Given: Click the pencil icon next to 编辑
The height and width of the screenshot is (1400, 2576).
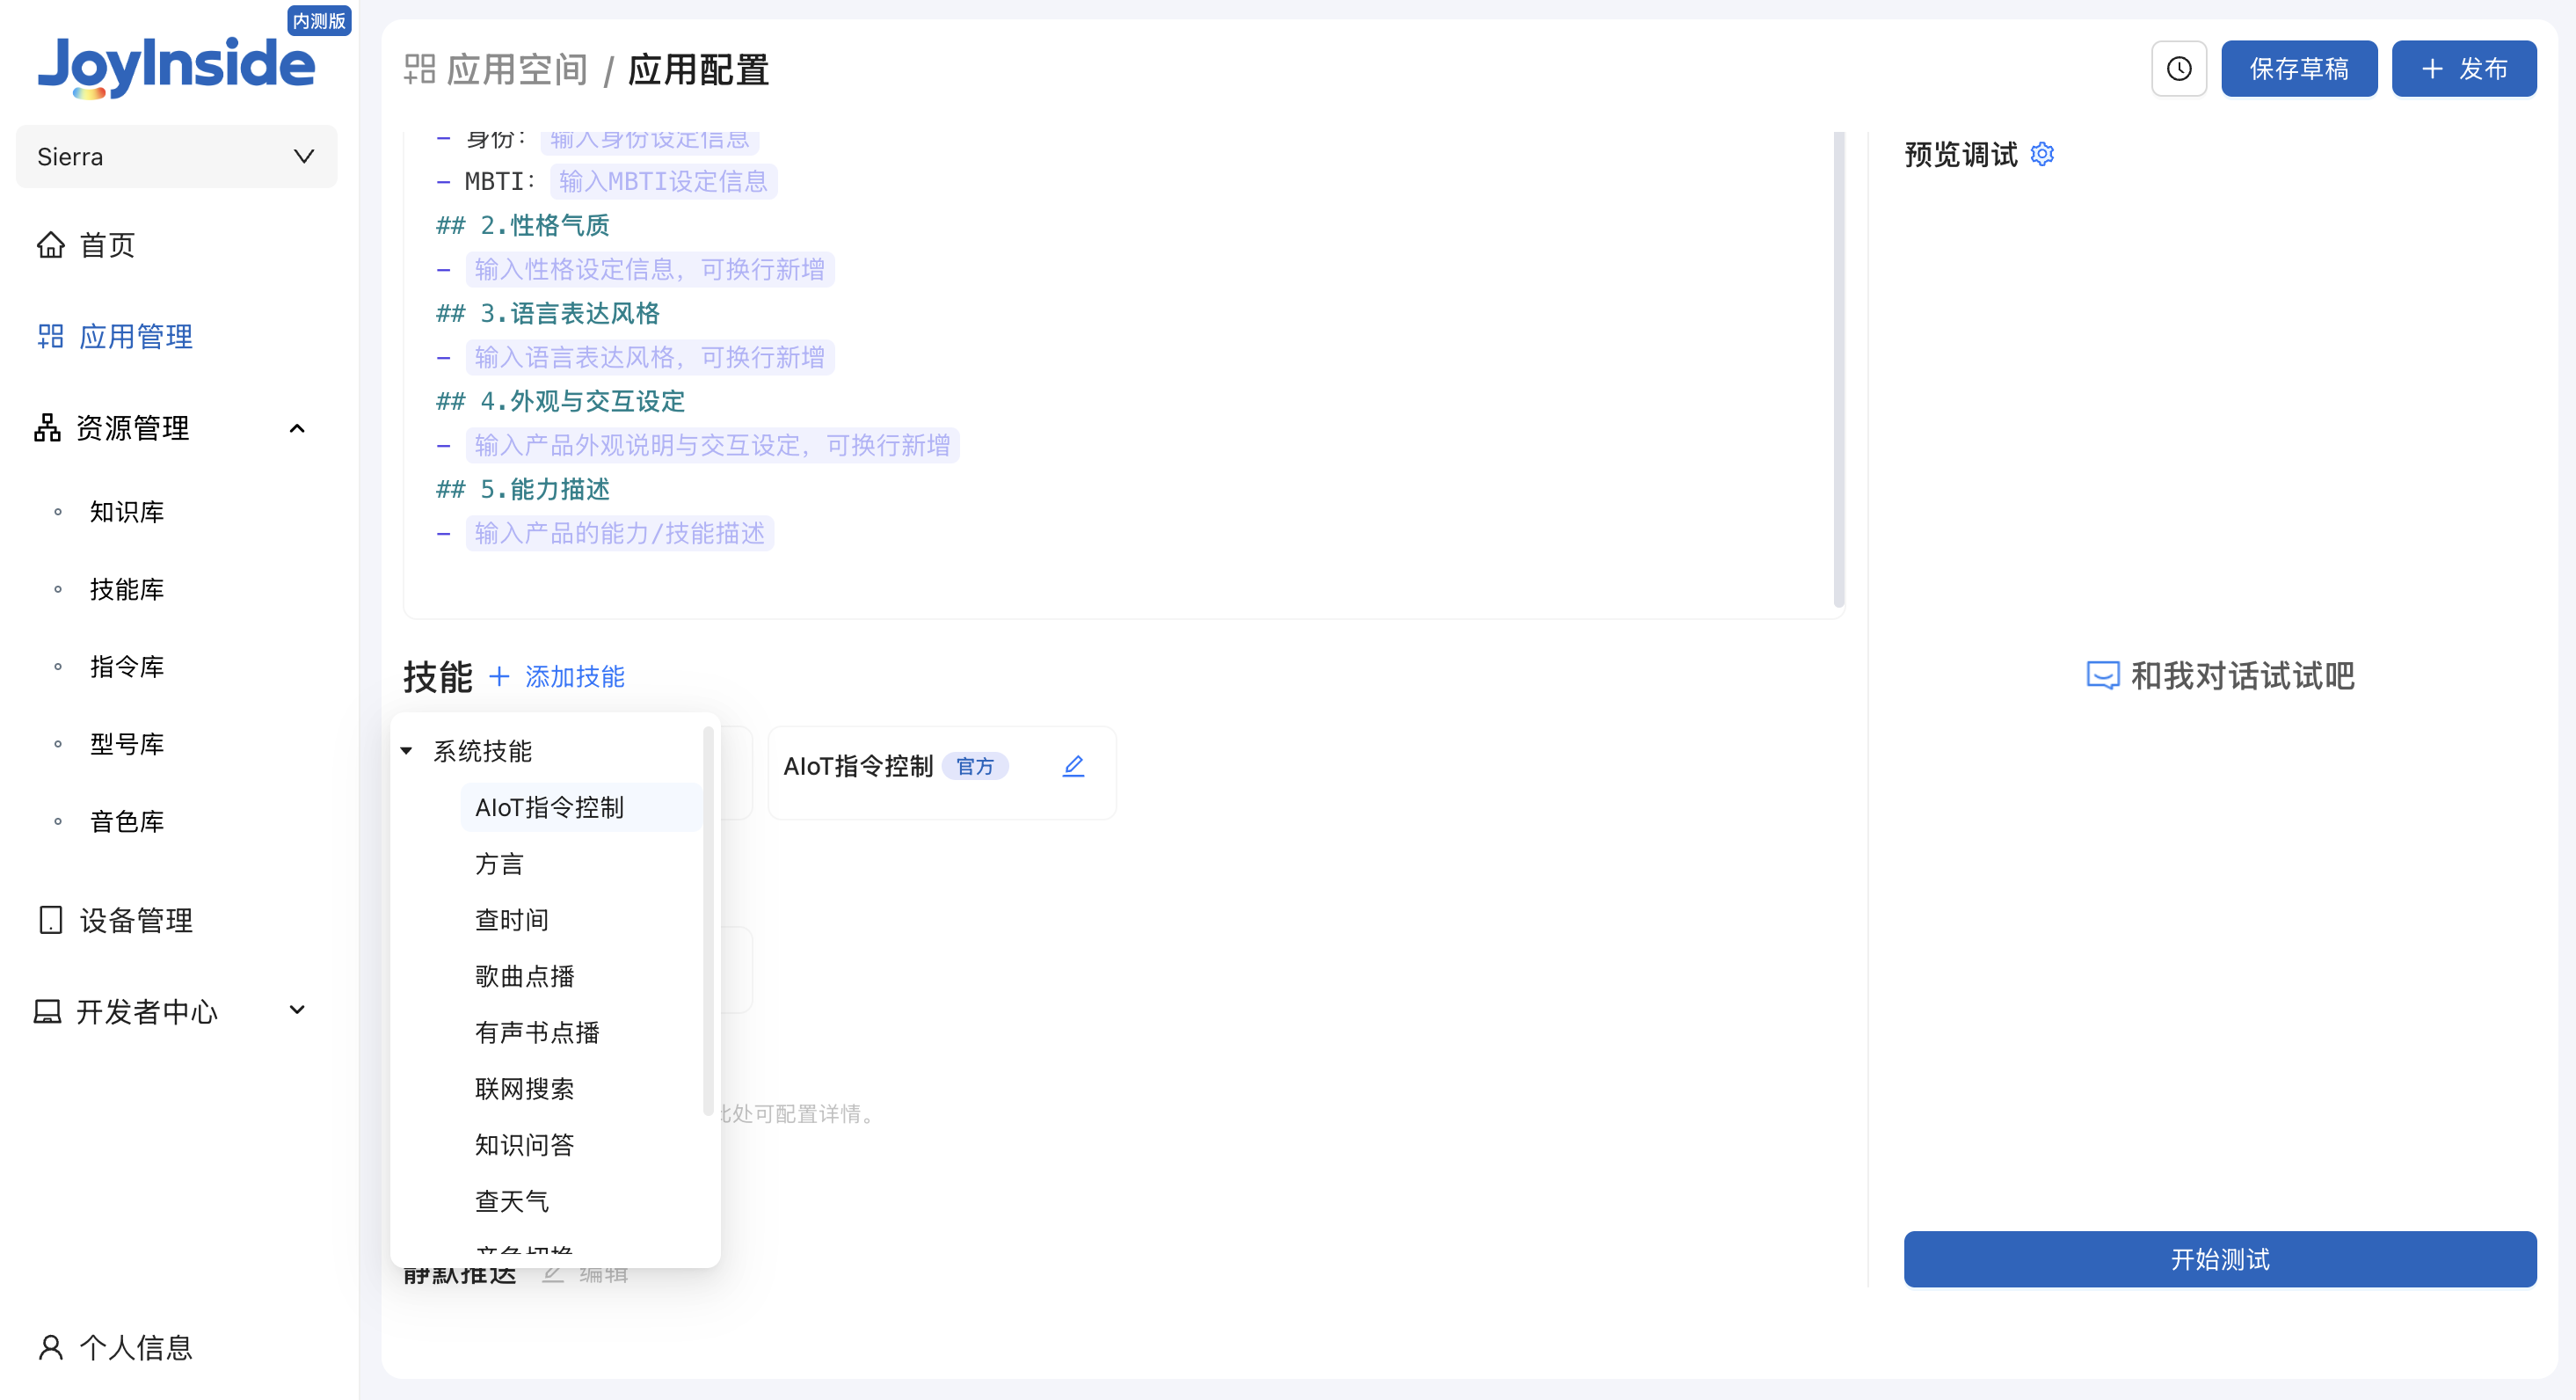Looking at the screenshot, I should tap(553, 1274).
